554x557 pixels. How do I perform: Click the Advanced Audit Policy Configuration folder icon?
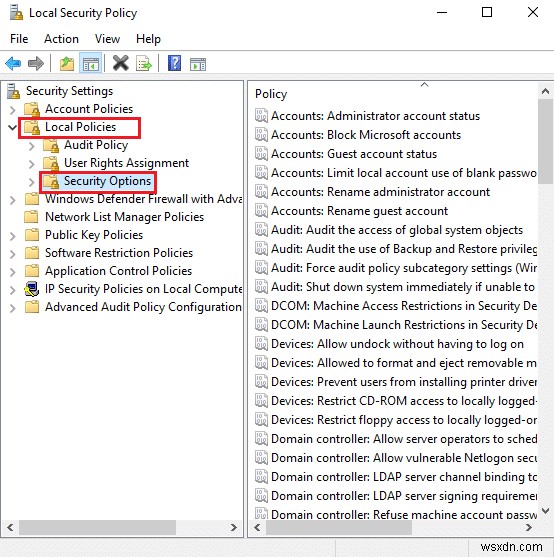pyautogui.click(x=32, y=307)
